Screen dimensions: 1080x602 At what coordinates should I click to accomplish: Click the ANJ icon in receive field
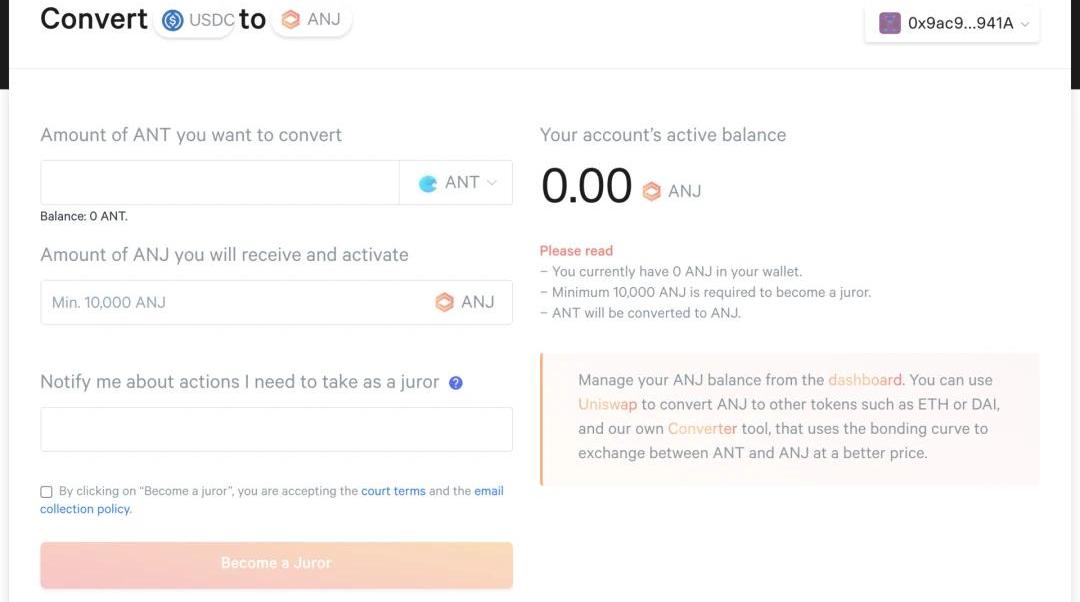pos(444,302)
